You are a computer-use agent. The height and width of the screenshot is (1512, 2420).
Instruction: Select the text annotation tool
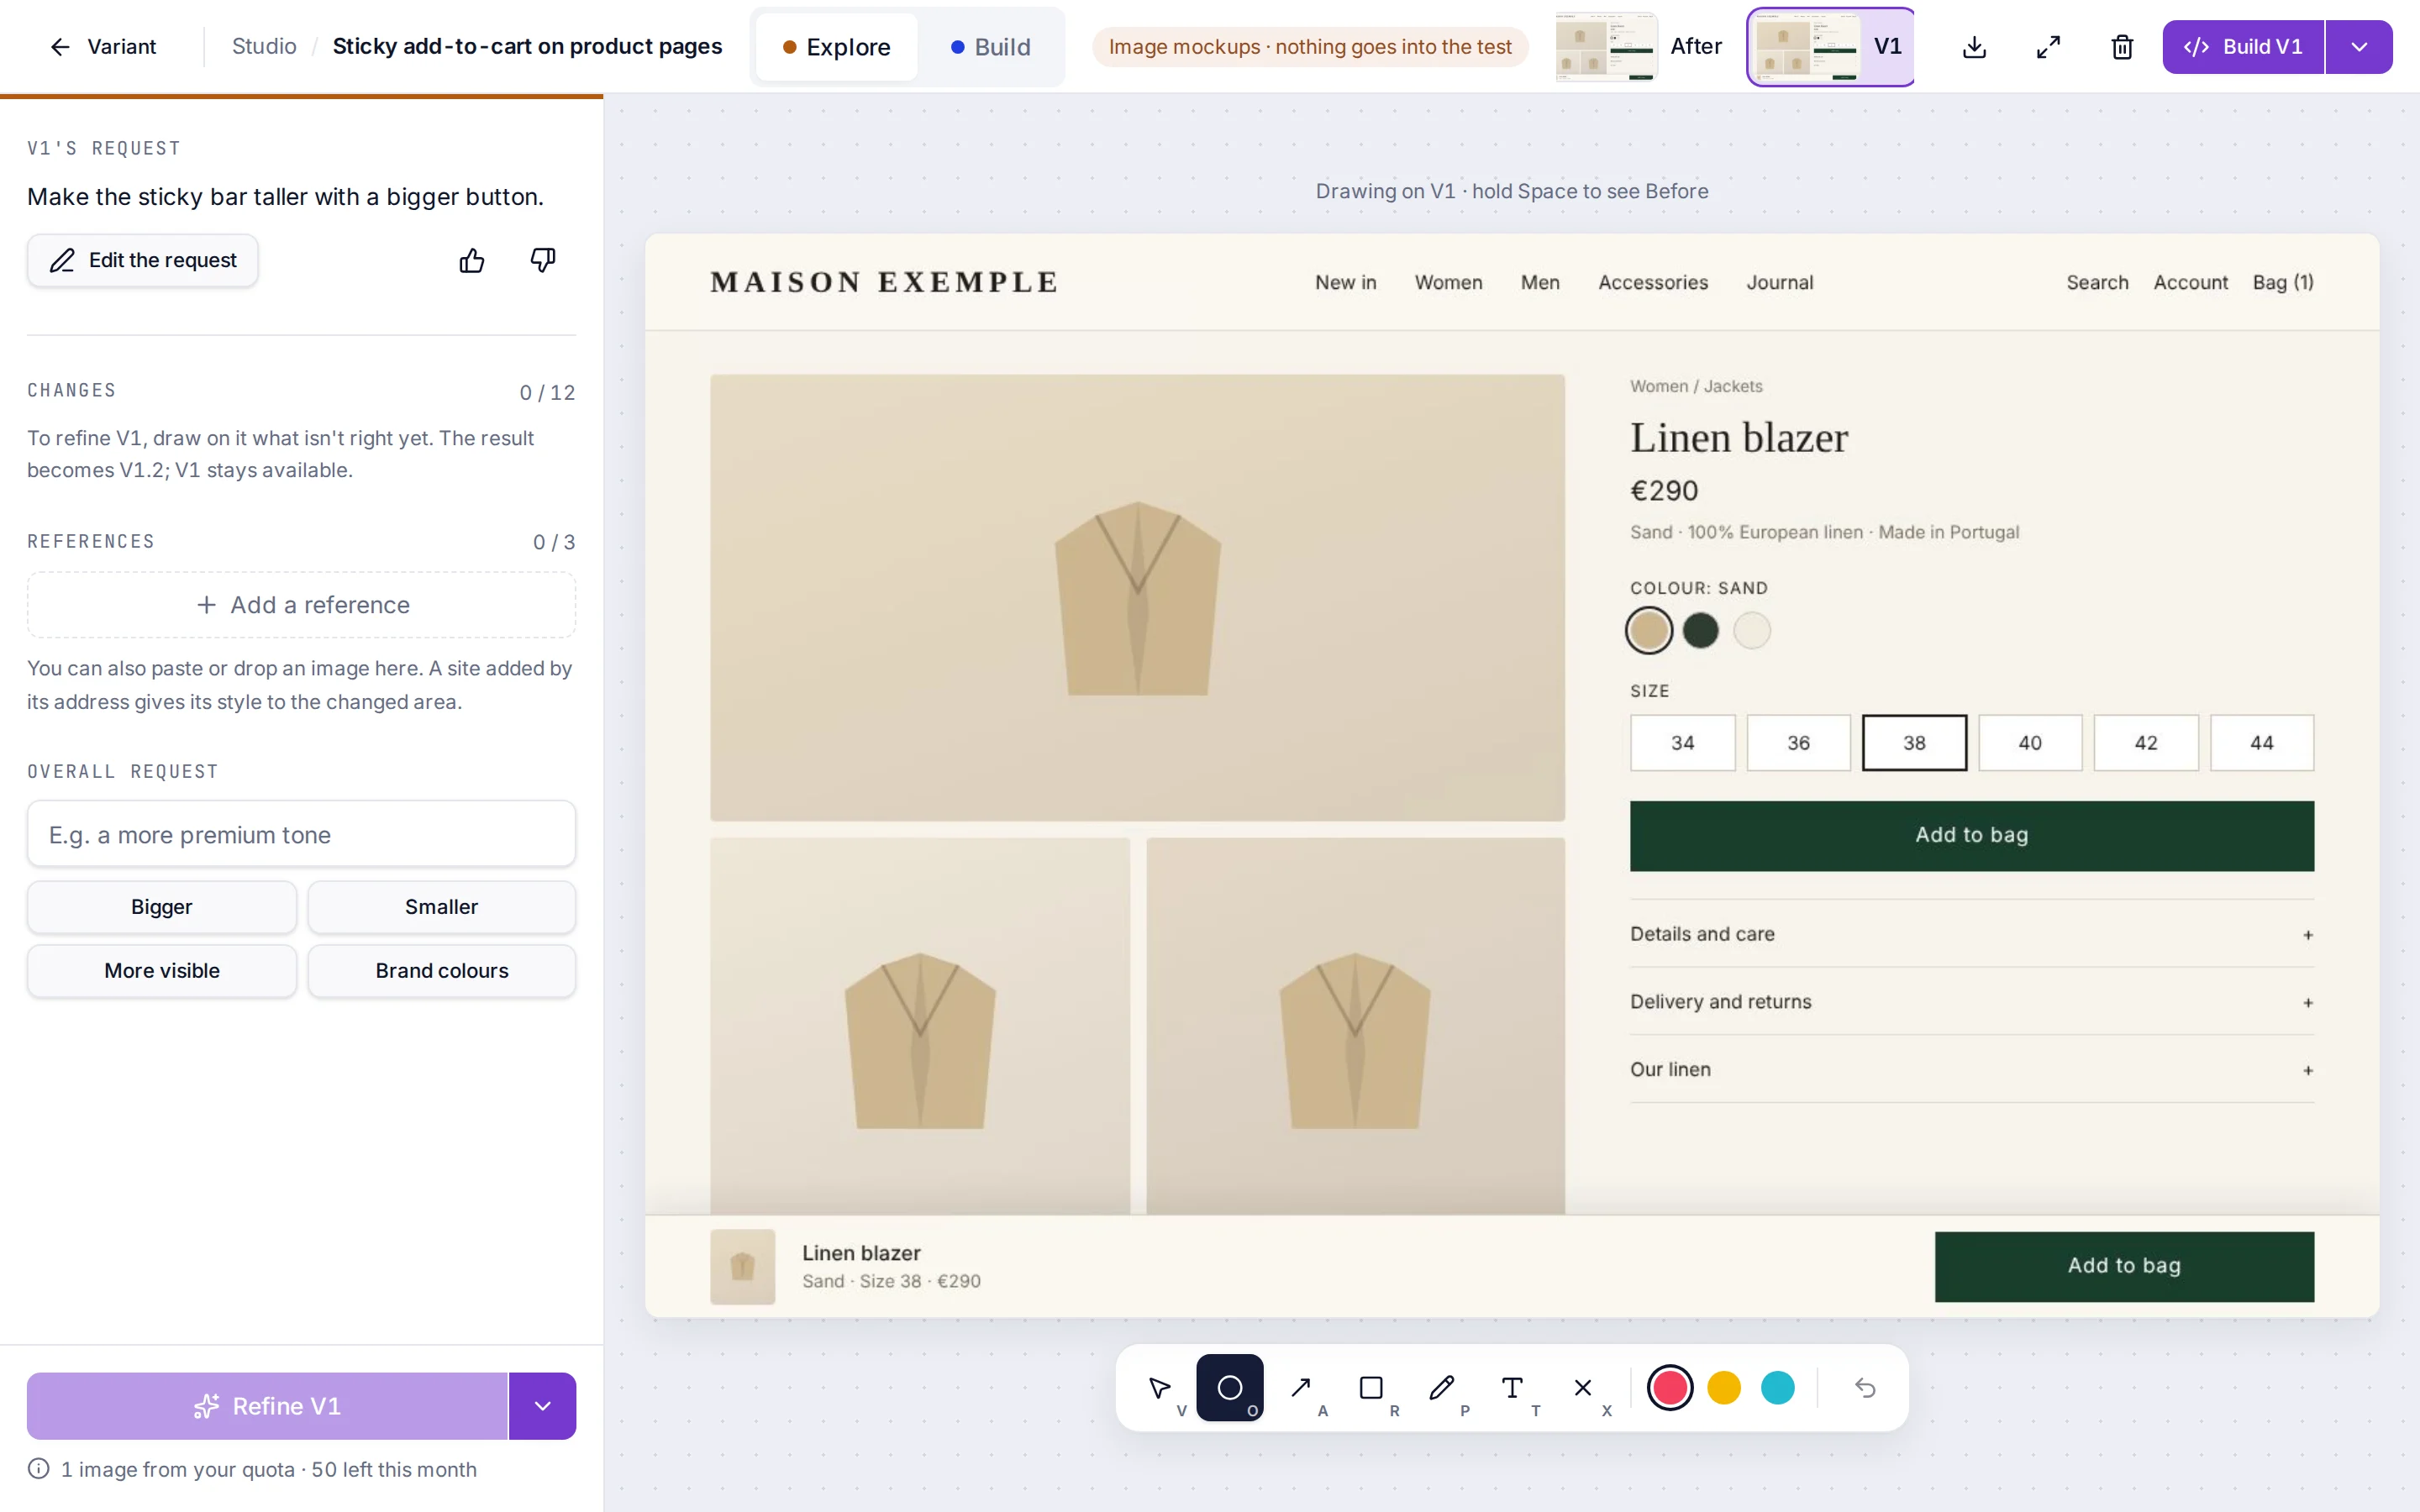tap(1512, 1388)
